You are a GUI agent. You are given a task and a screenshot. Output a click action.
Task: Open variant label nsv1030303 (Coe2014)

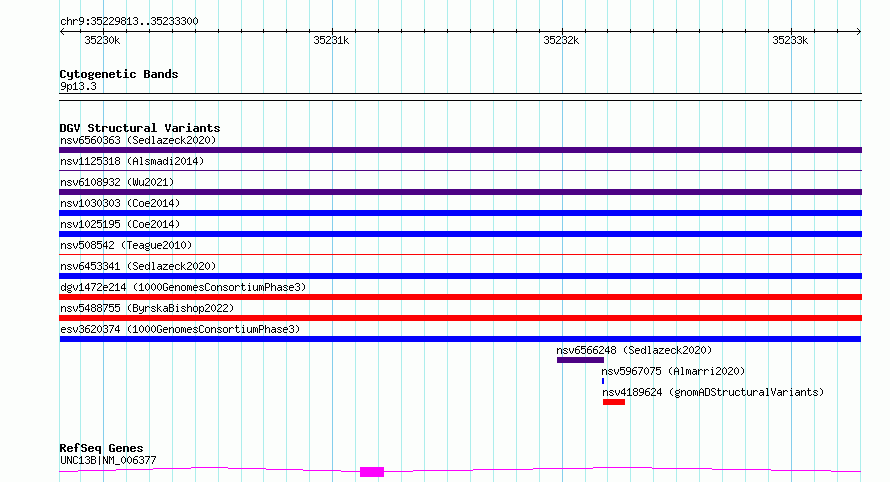coord(120,203)
